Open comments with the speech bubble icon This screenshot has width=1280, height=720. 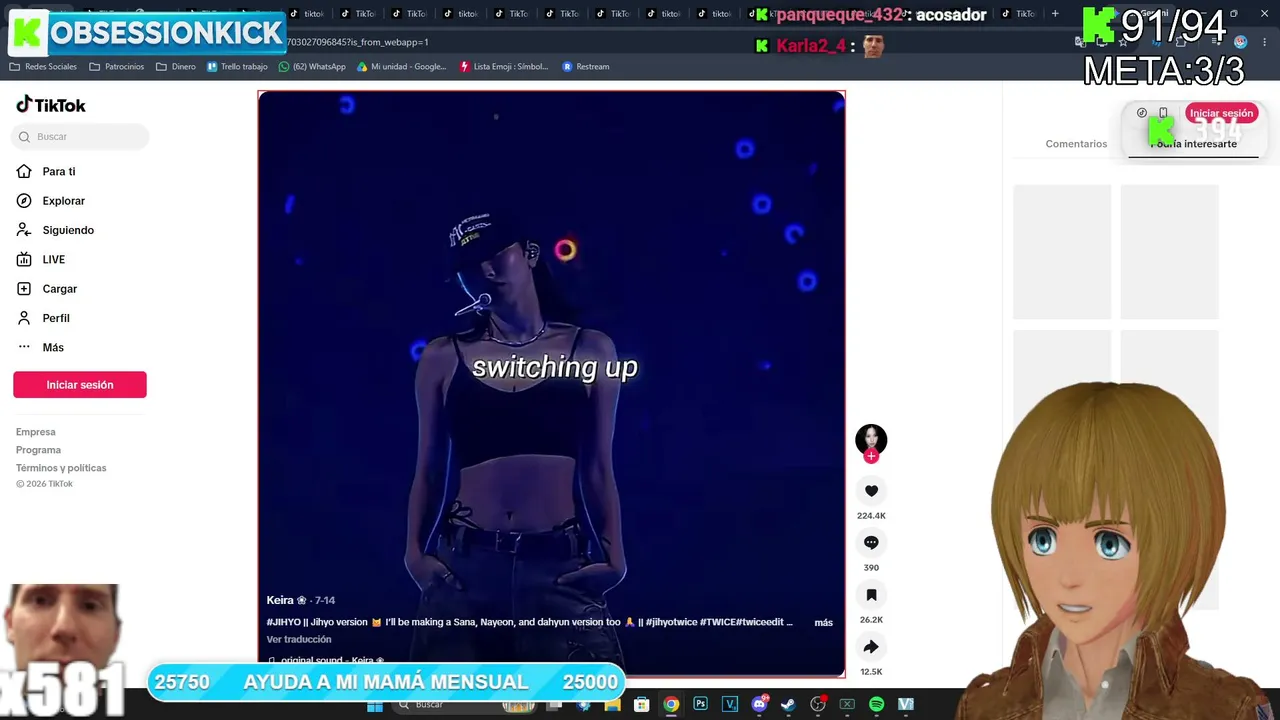pos(871,543)
